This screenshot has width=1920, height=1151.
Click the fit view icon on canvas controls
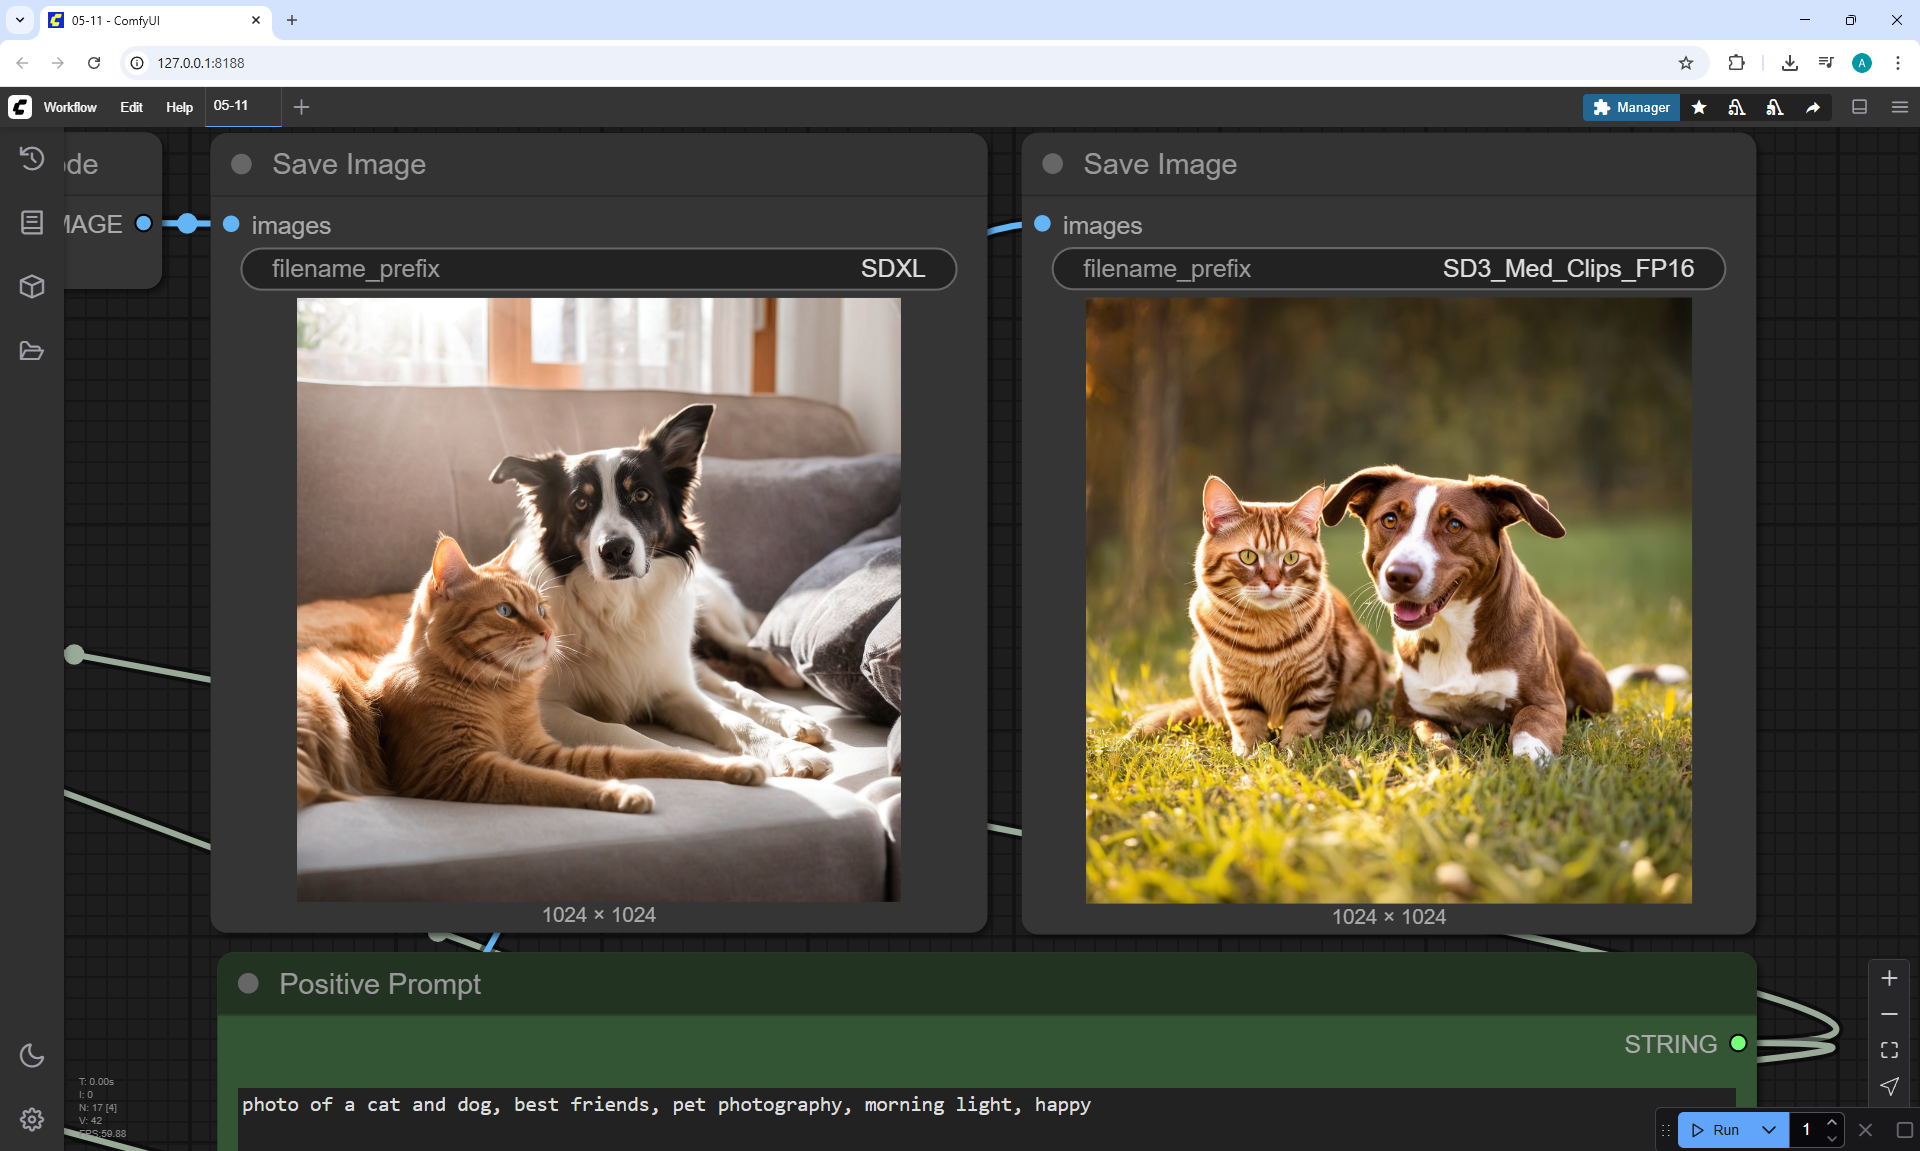[1889, 1050]
